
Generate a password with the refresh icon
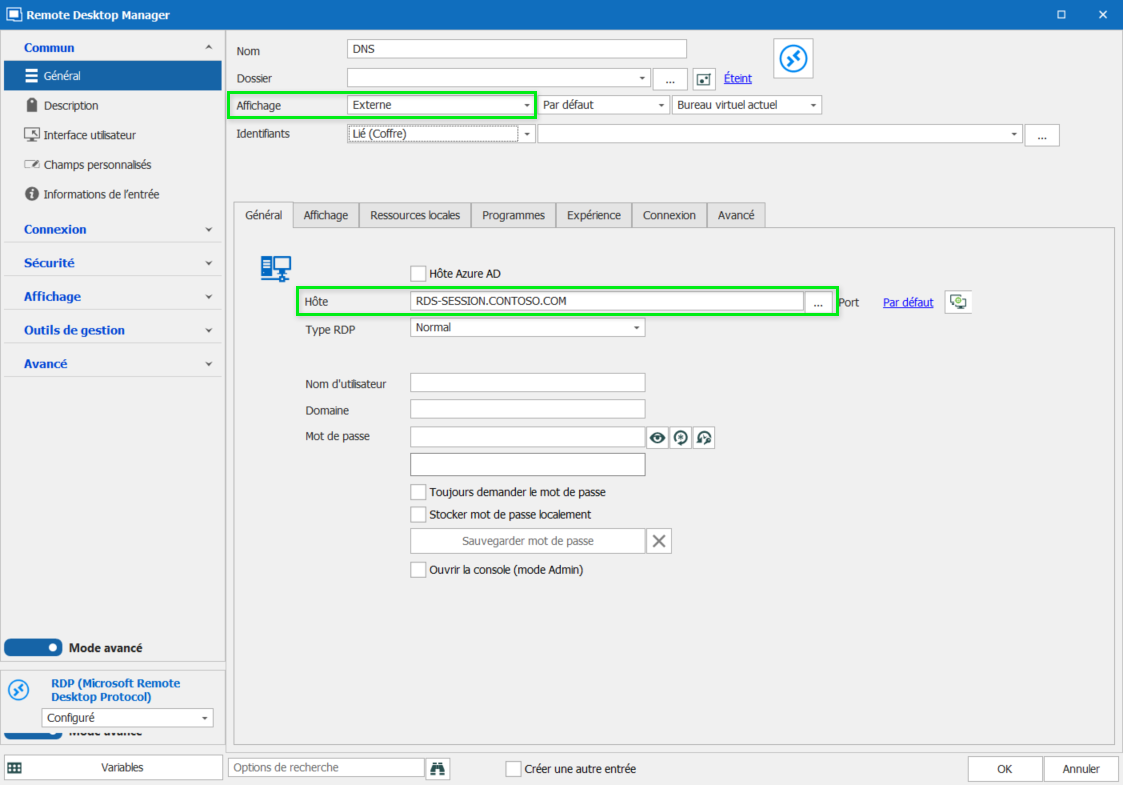680,437
